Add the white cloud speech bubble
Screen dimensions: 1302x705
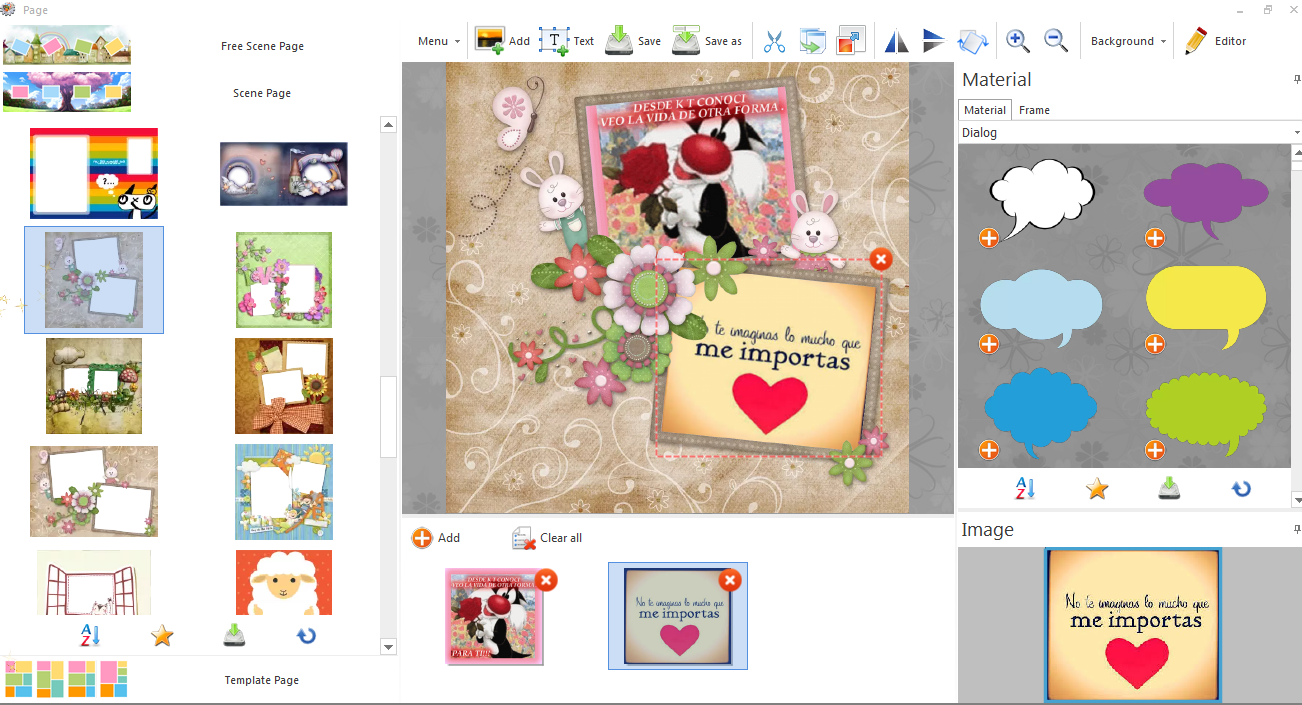[989, 238]
